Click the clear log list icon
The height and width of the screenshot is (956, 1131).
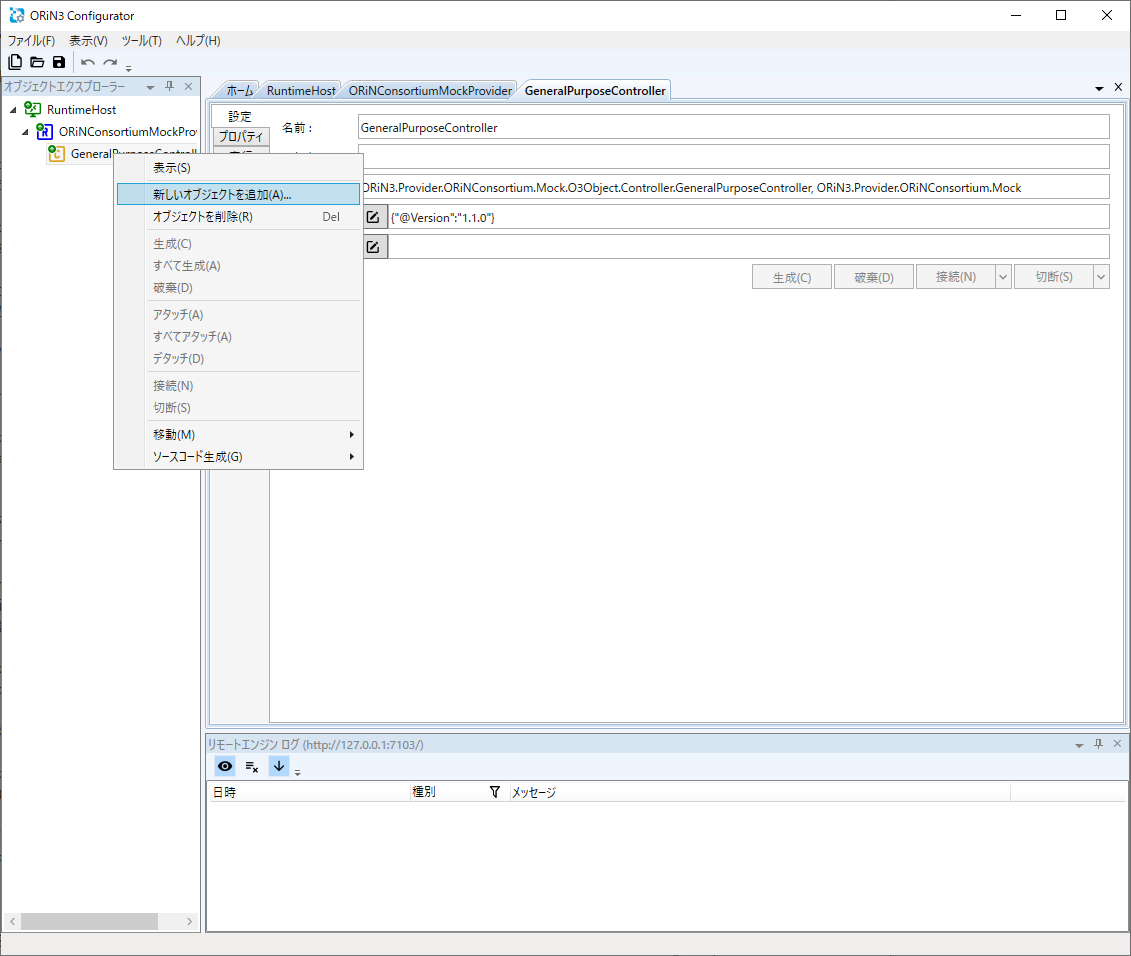(252, 766)
